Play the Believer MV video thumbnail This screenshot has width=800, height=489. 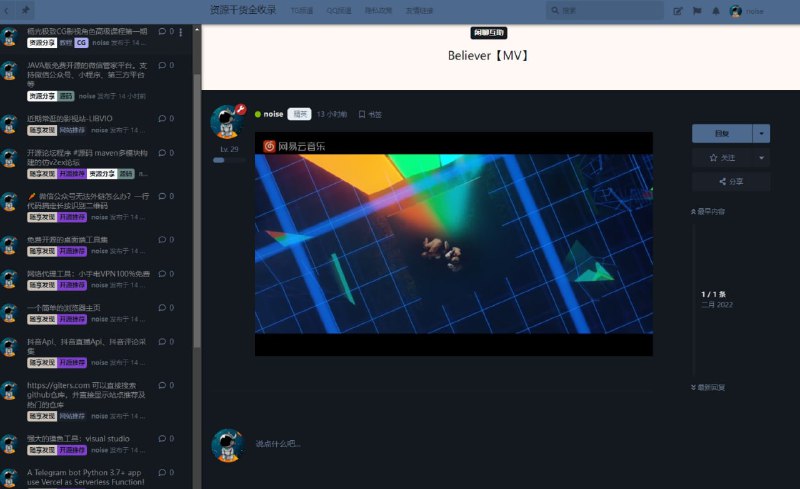454,243
